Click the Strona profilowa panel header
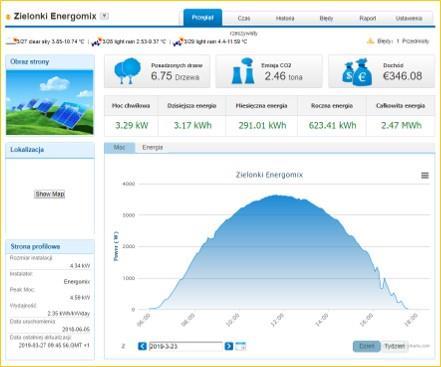 (50, 247)
